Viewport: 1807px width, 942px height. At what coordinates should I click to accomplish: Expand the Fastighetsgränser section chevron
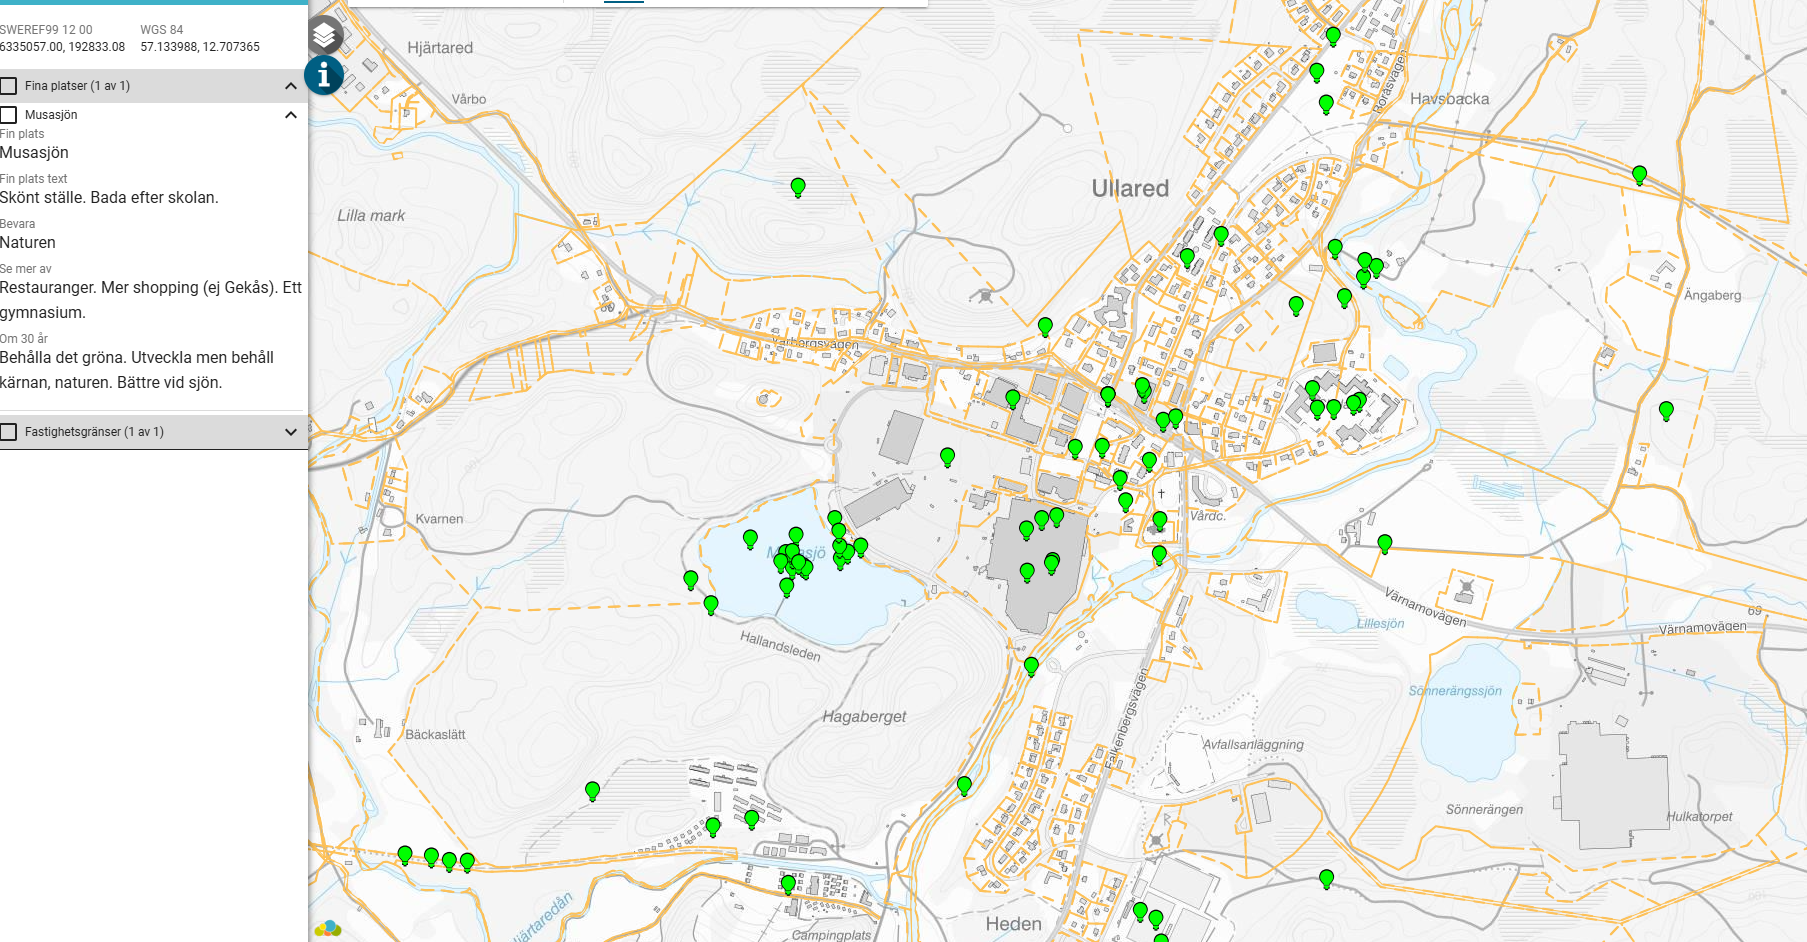[x=291, y=432]
